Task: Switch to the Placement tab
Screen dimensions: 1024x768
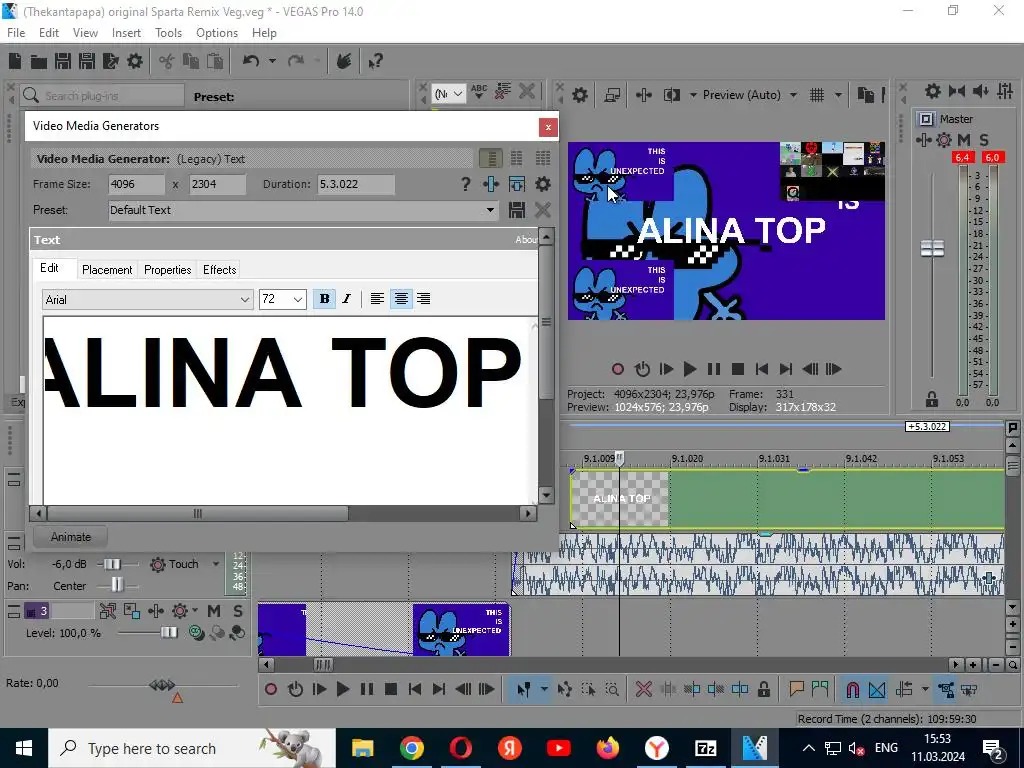Action: 107,270
